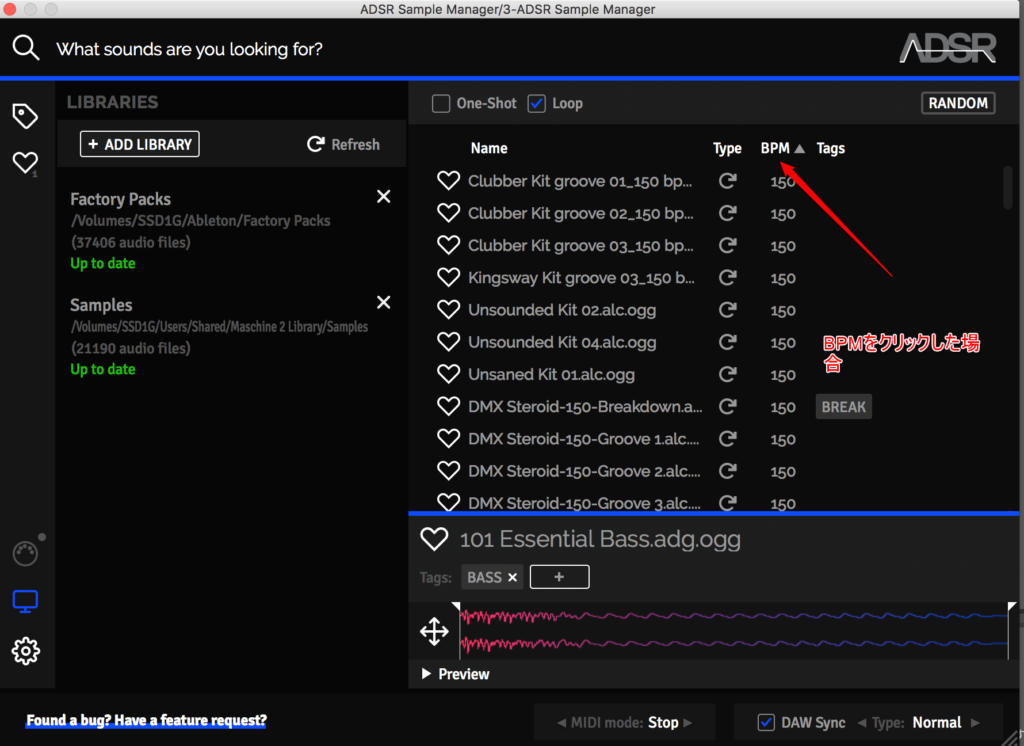This screenshot has width=1024, height=746.
Task: Favorite Clubber Kit groove 01 sample
Action: pyautogui.click(x=448, y=181)
